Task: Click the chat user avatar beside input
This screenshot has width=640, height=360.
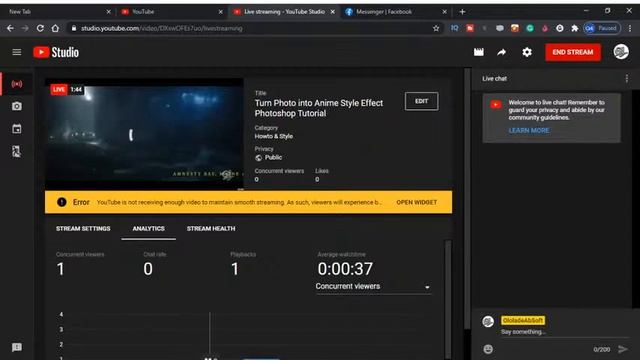Action: [x=488, y=321]
